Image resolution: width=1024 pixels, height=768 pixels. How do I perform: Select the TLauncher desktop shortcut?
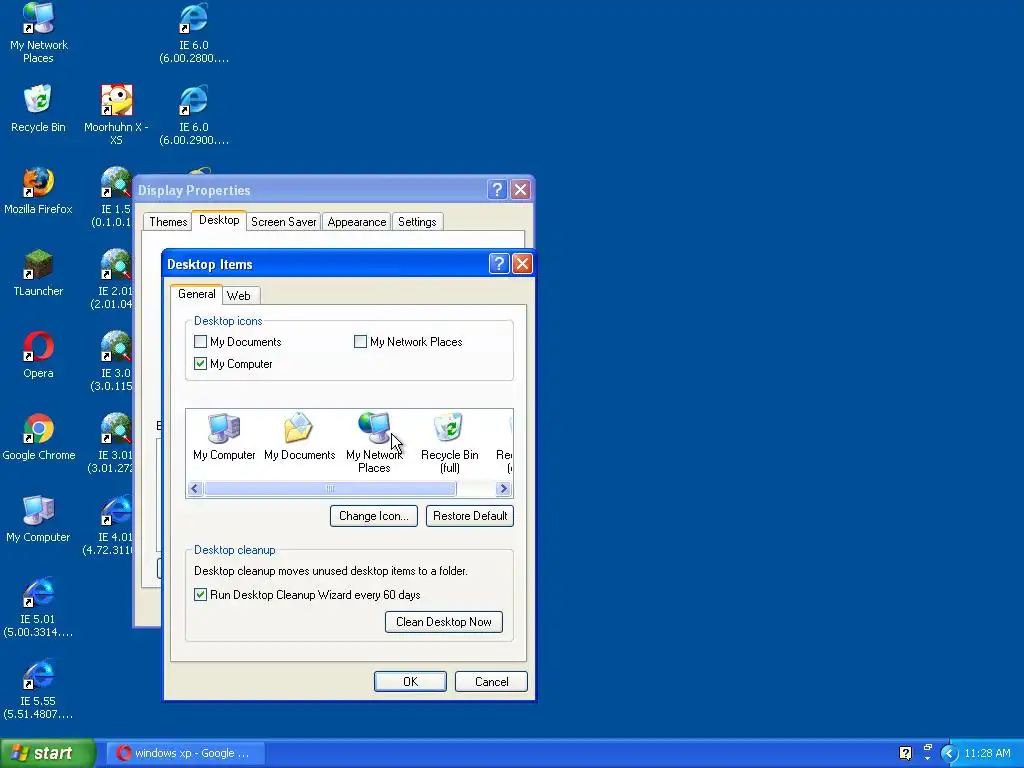point(39,273)
